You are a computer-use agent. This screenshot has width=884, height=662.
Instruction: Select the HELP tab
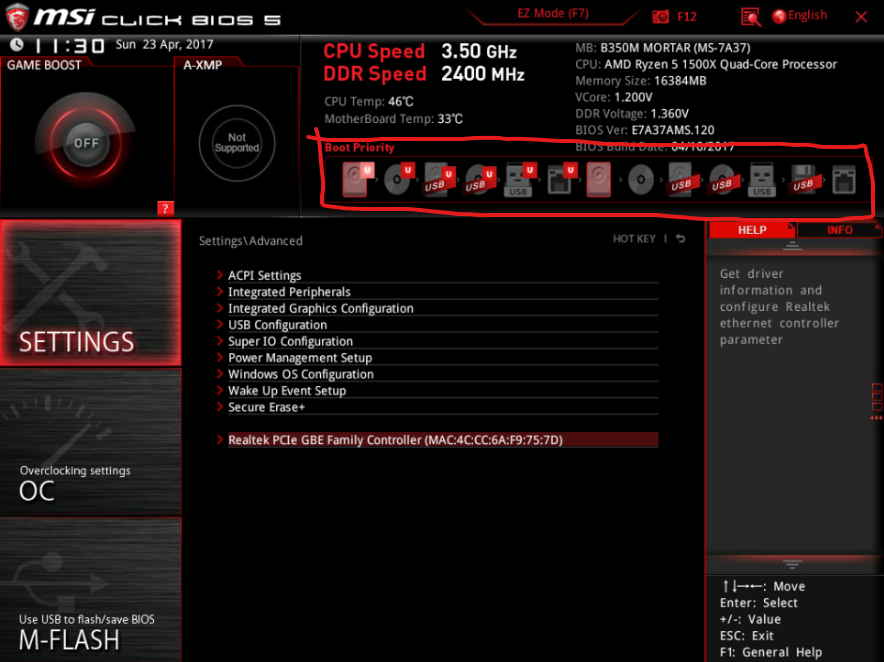coord(751,230)
